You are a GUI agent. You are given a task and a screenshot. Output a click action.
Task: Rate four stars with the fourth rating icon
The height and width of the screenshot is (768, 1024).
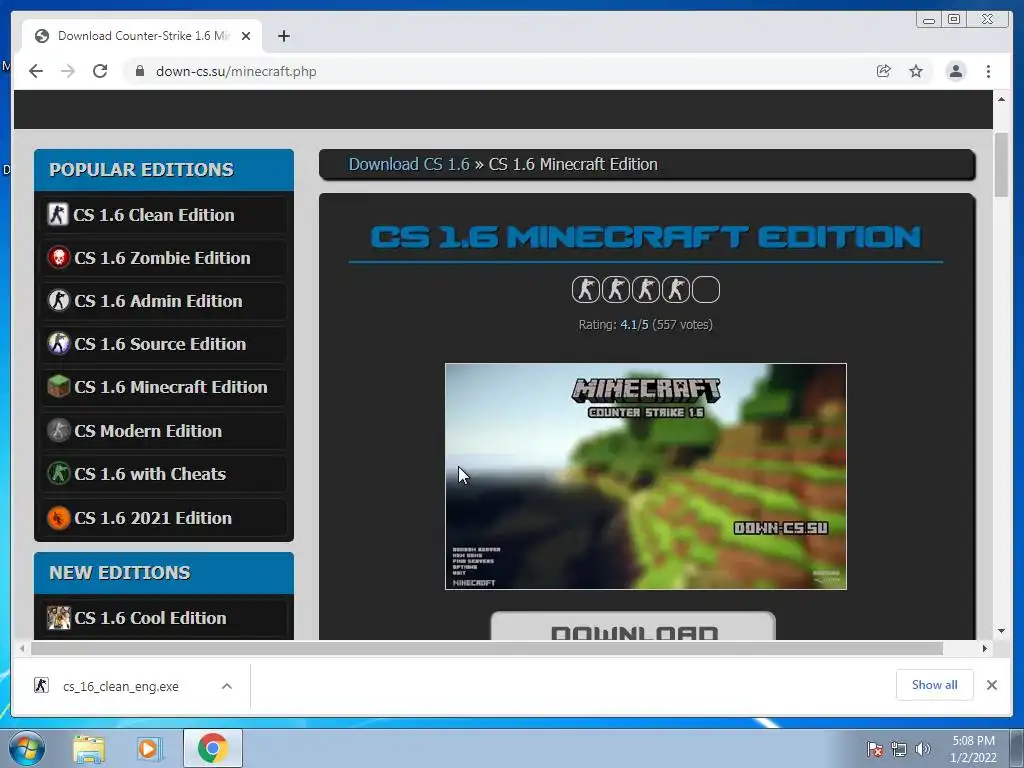[x=676, y=290]
